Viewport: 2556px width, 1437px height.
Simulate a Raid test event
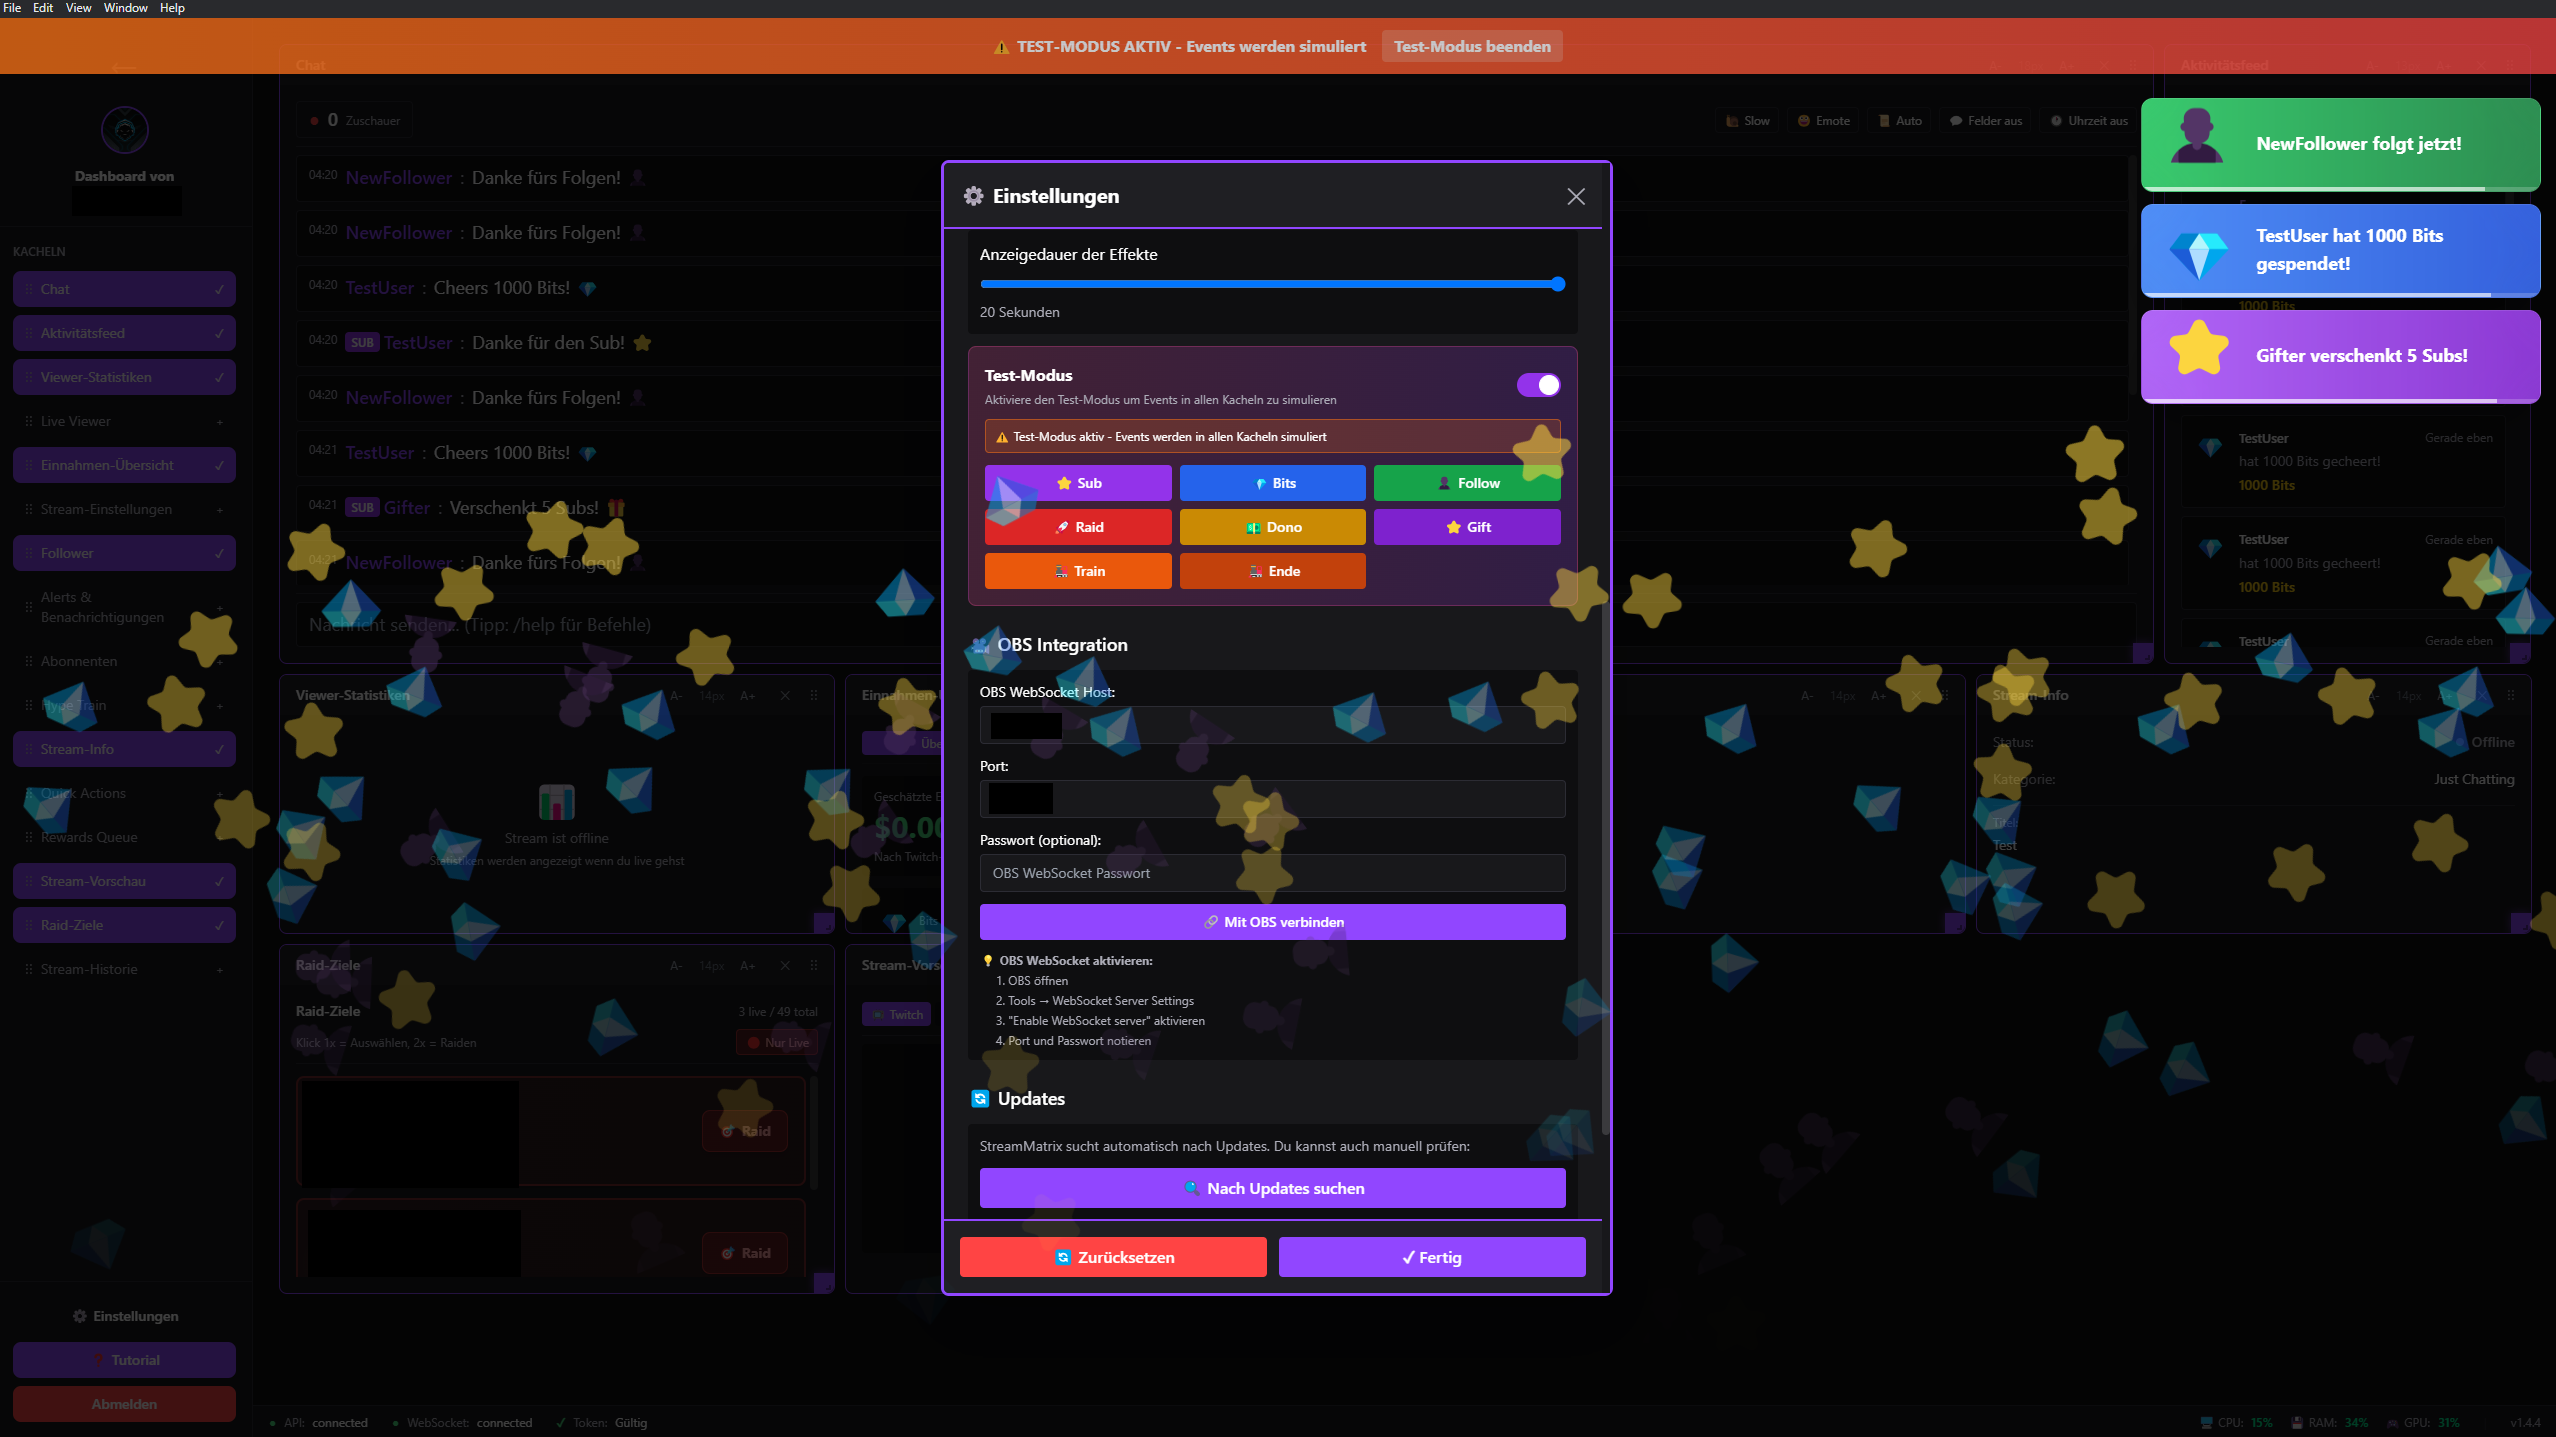click(1077, 527)
